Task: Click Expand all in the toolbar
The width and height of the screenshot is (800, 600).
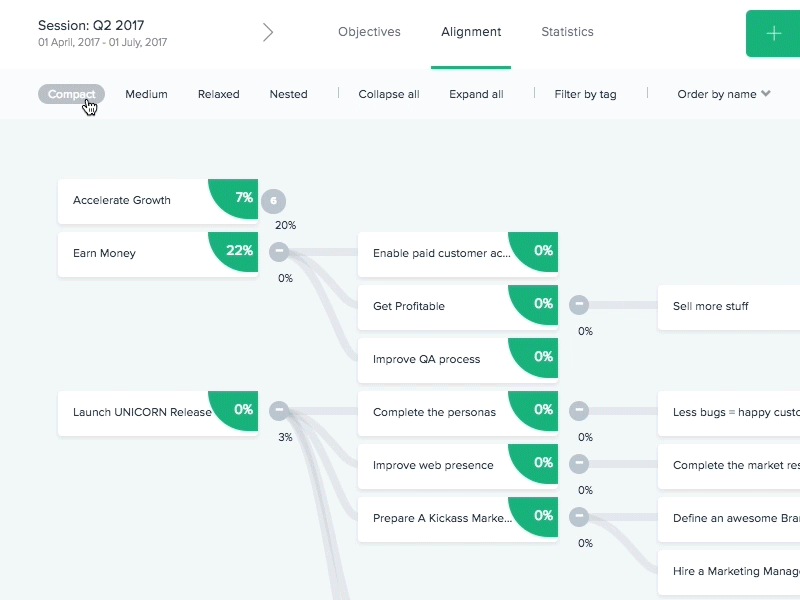Action: (x=476, y=94)
